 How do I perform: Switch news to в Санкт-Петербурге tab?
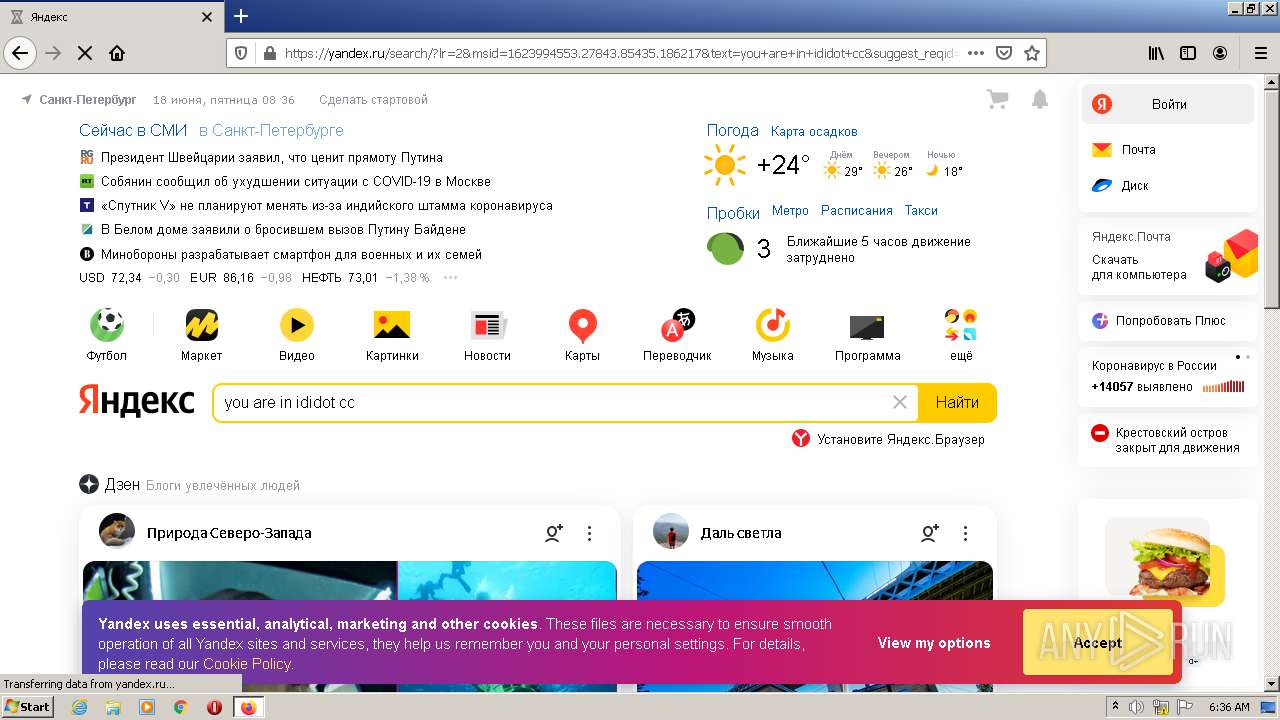pos(271,130)
